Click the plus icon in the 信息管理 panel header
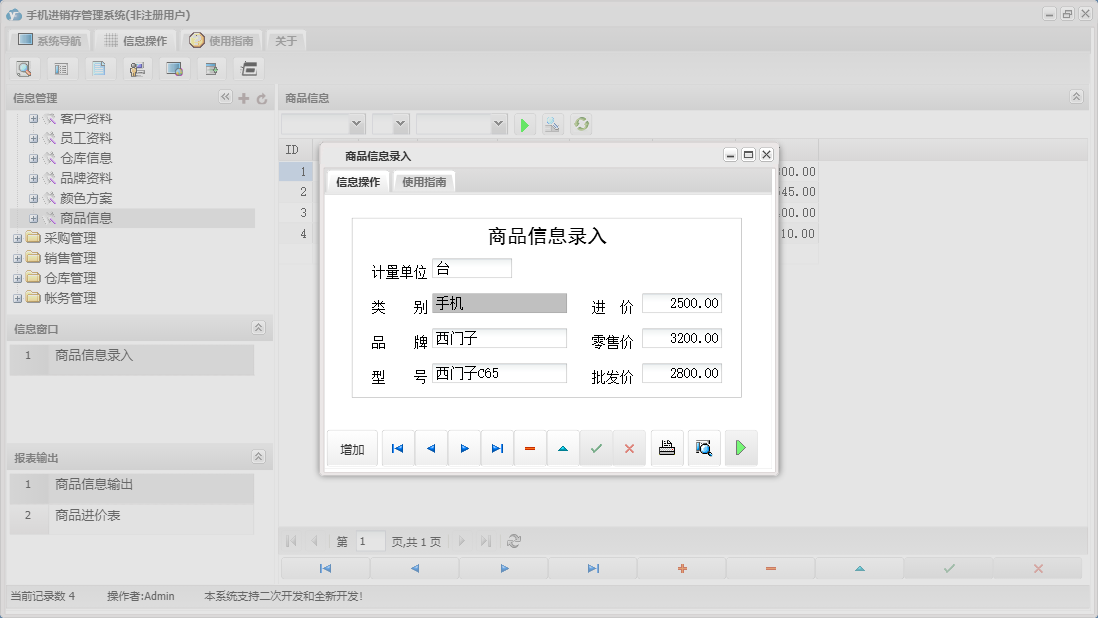The image size is (1098, 618). tap(244, 97)
